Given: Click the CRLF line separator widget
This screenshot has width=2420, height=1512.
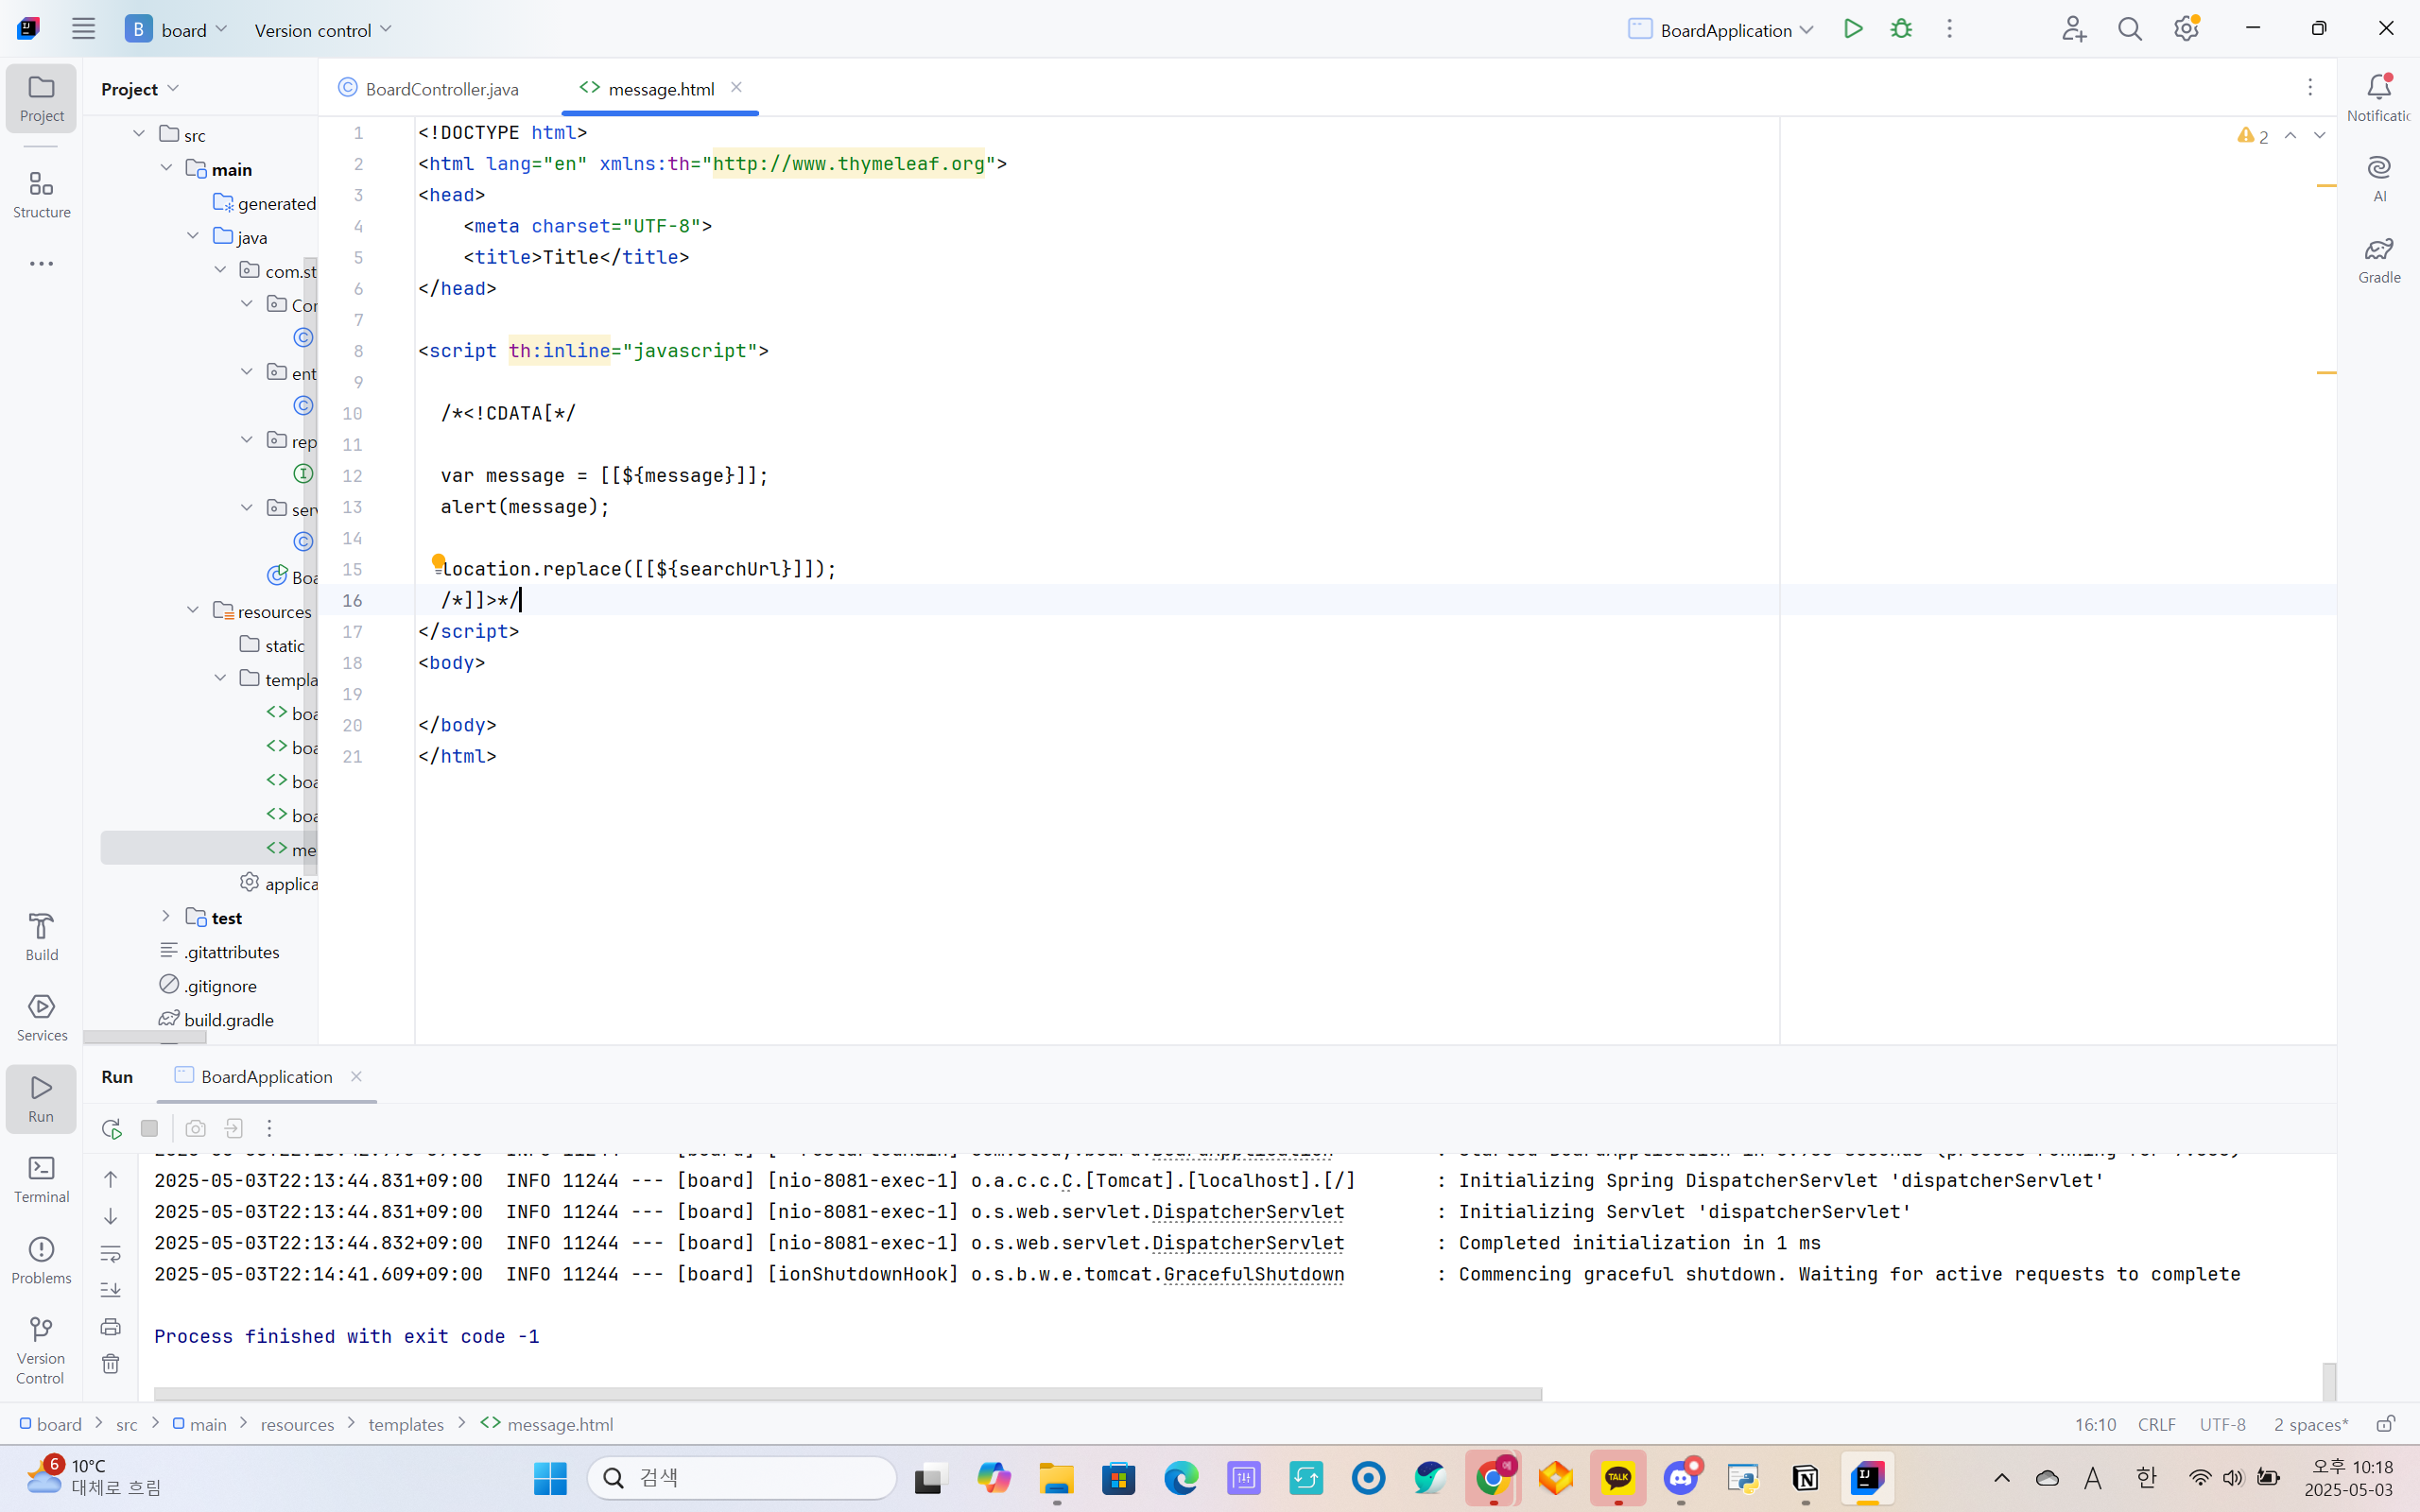Looking at the screenshot, I should 2156,1424.
